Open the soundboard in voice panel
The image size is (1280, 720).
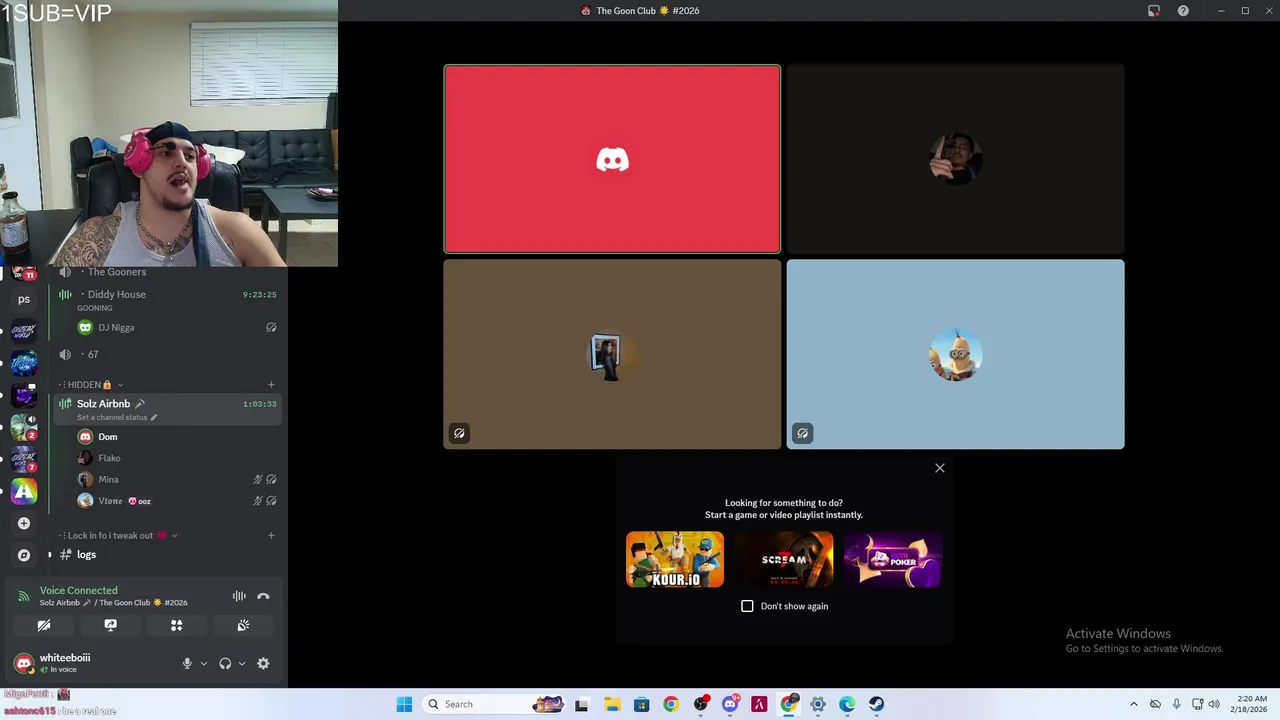243,625
